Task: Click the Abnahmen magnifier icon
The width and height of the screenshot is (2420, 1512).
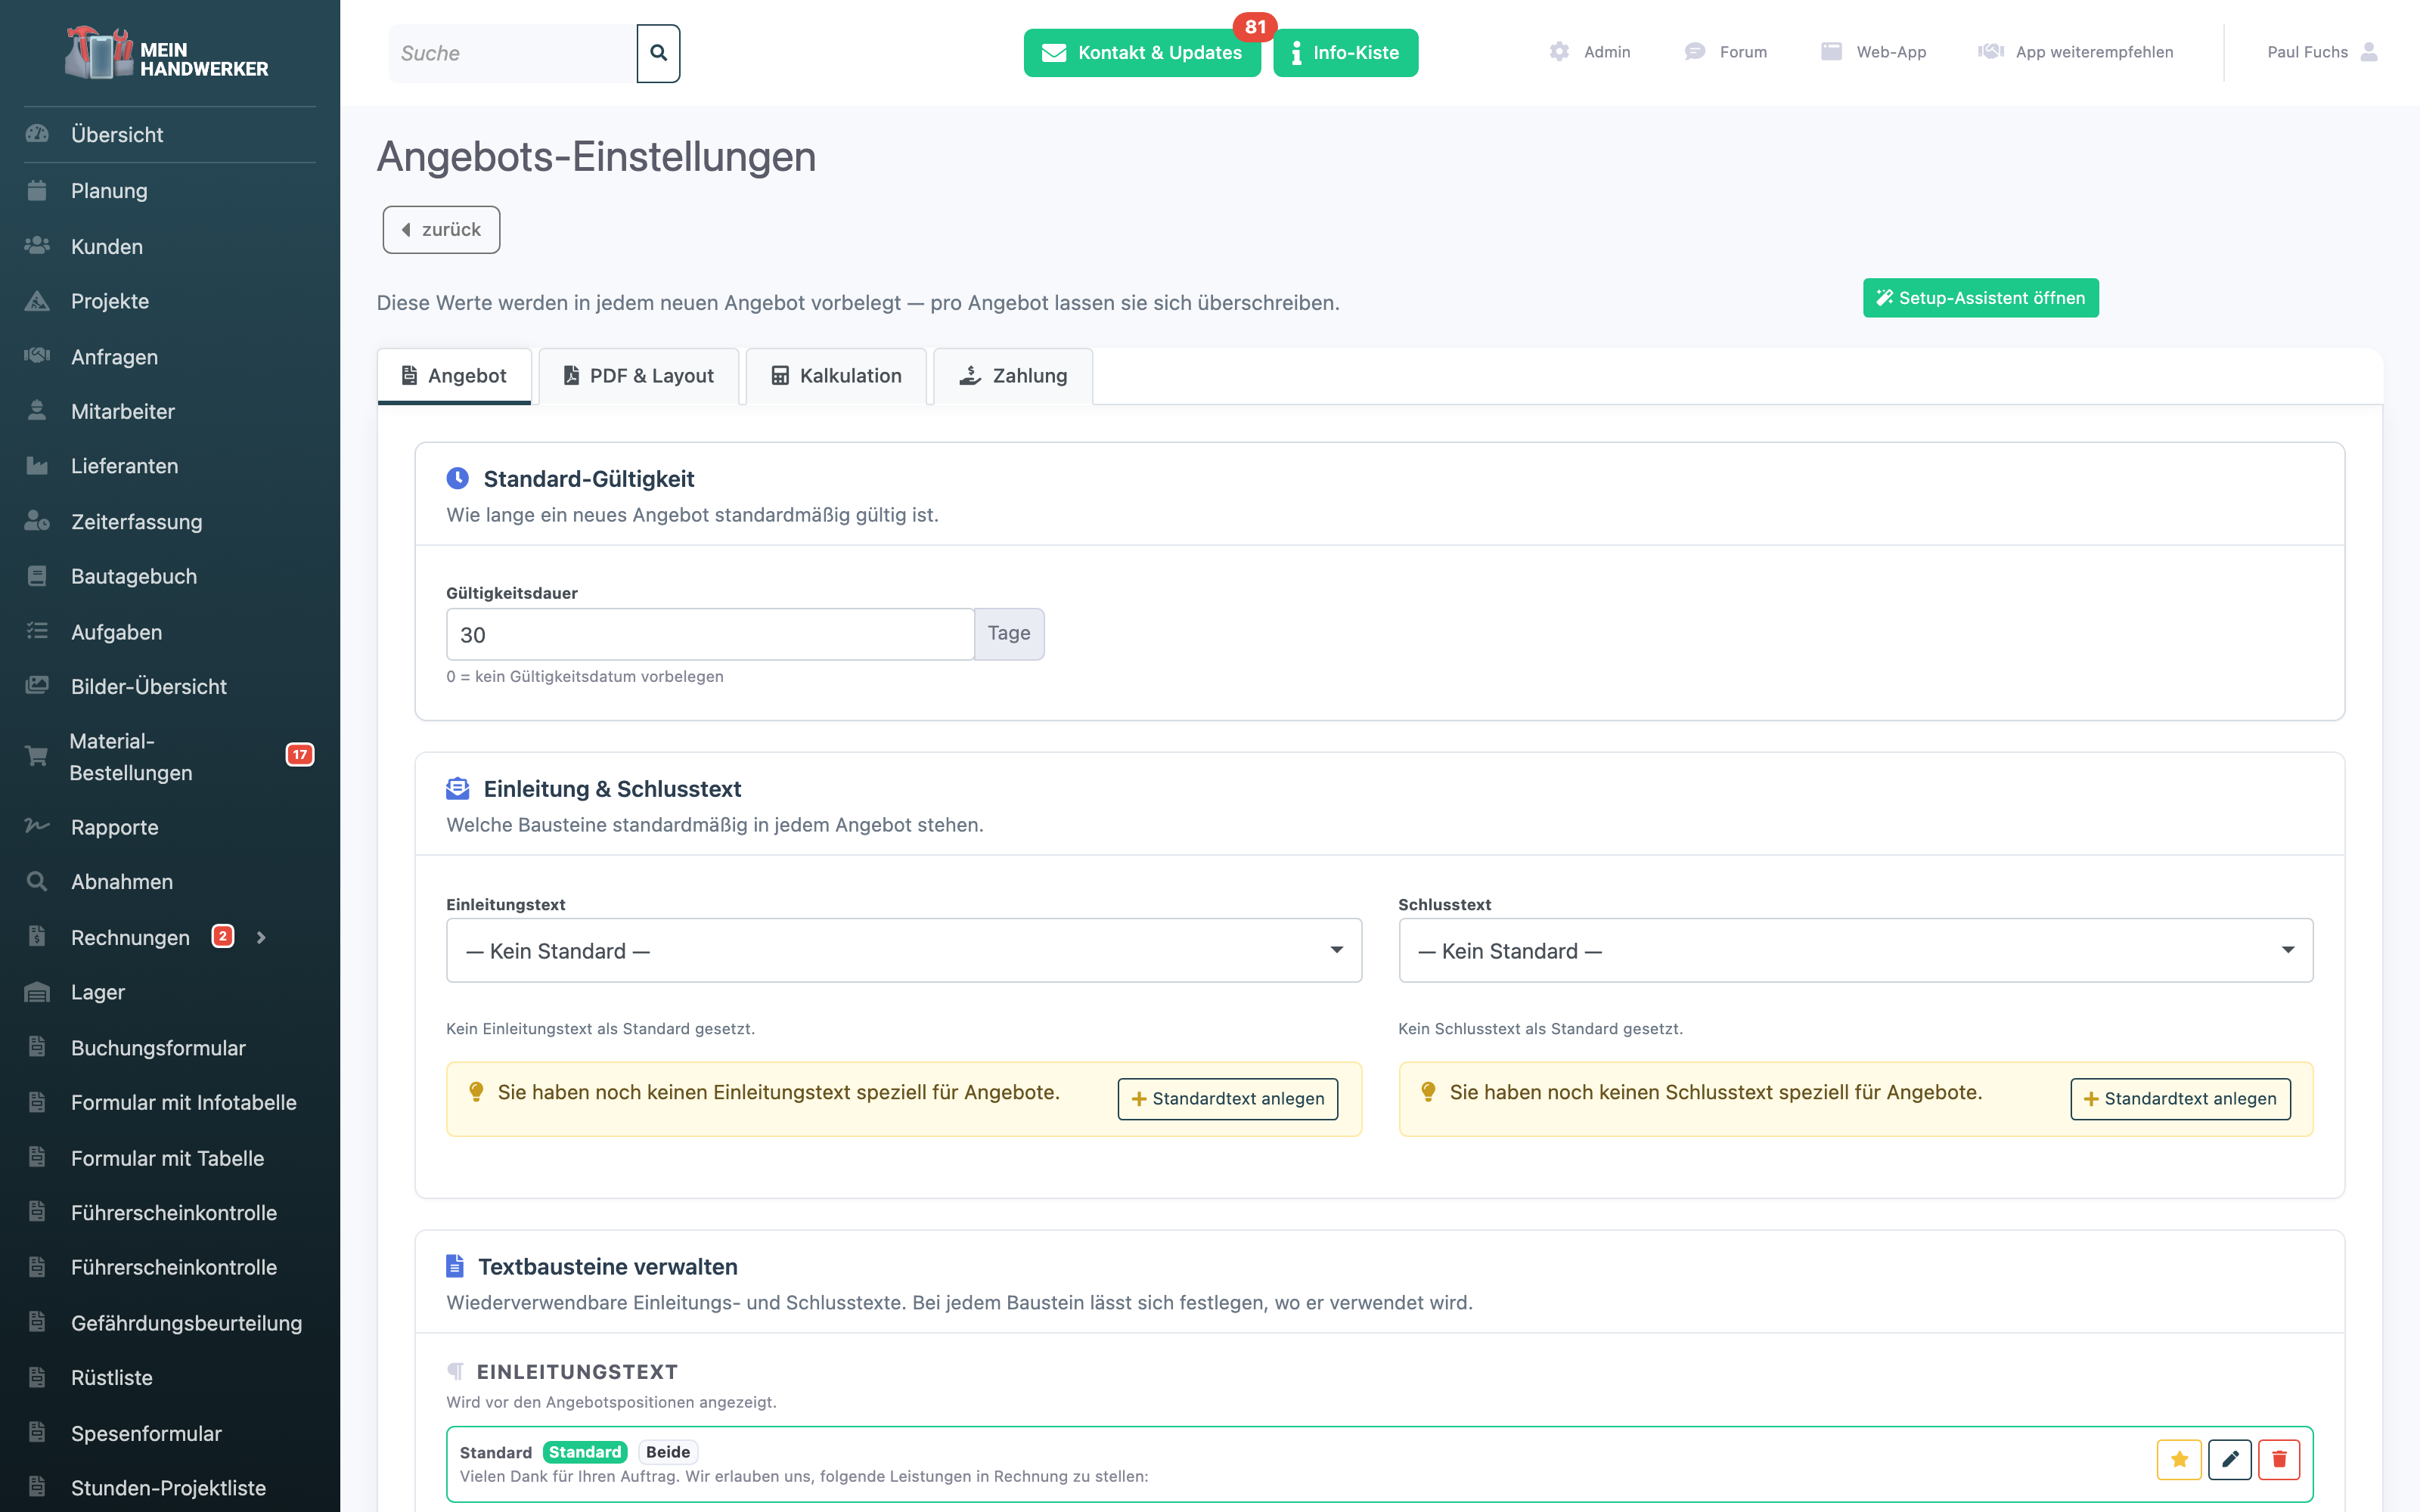Action: coord(37,881)
